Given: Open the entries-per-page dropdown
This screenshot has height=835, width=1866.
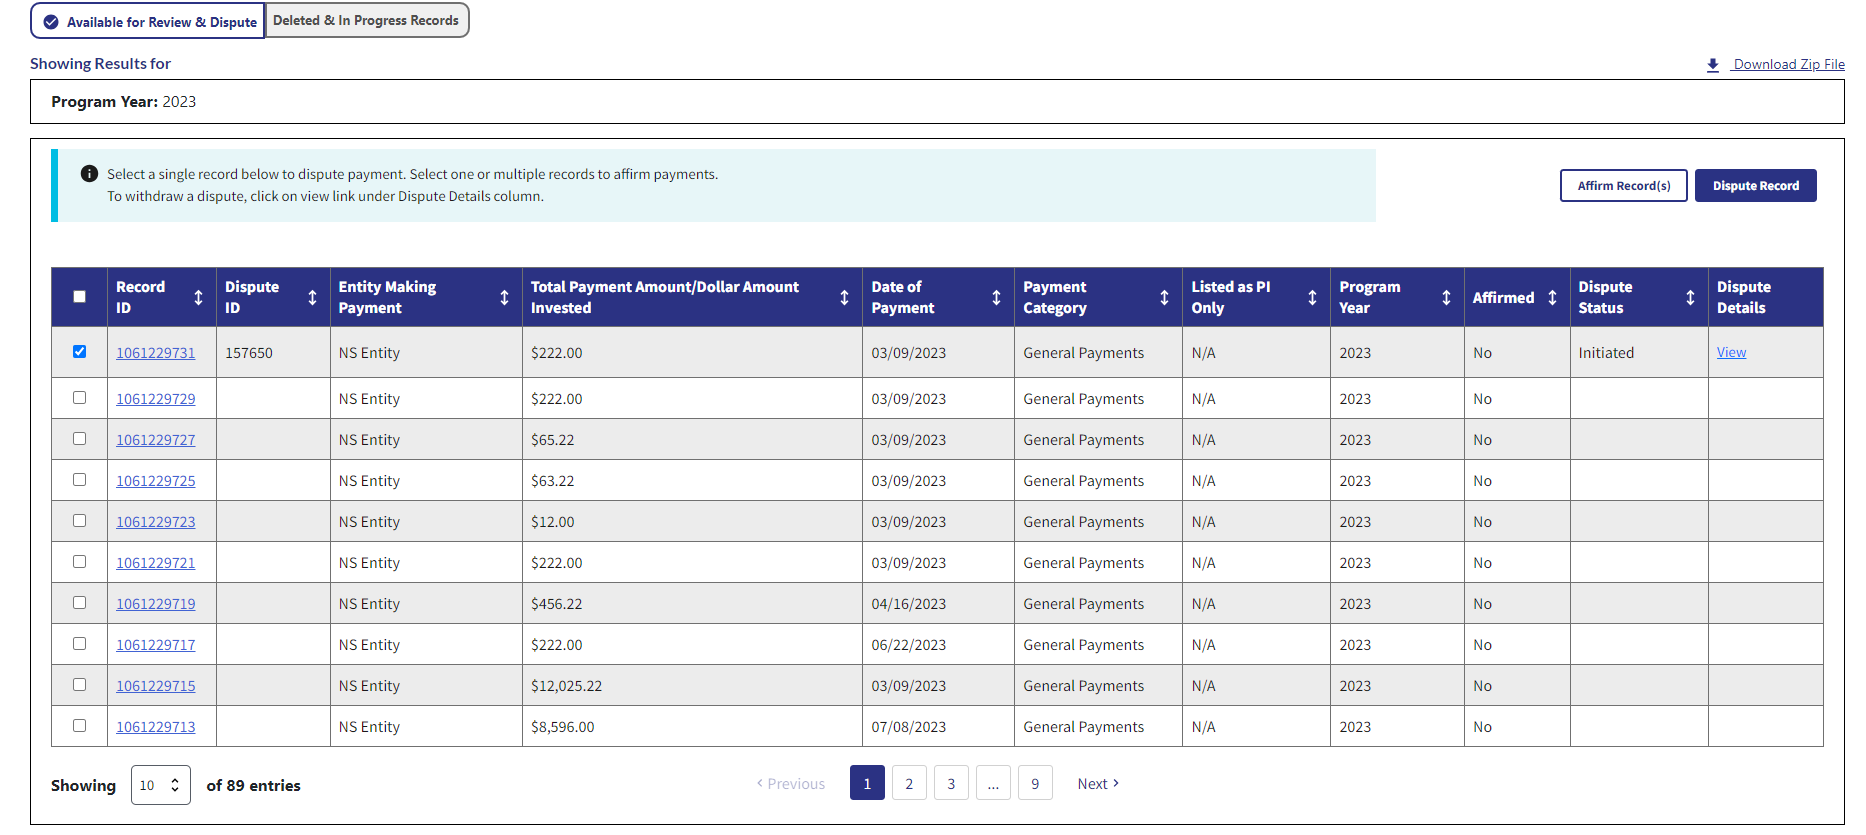Looking at the screenshot, I should (x=160, y=785).
